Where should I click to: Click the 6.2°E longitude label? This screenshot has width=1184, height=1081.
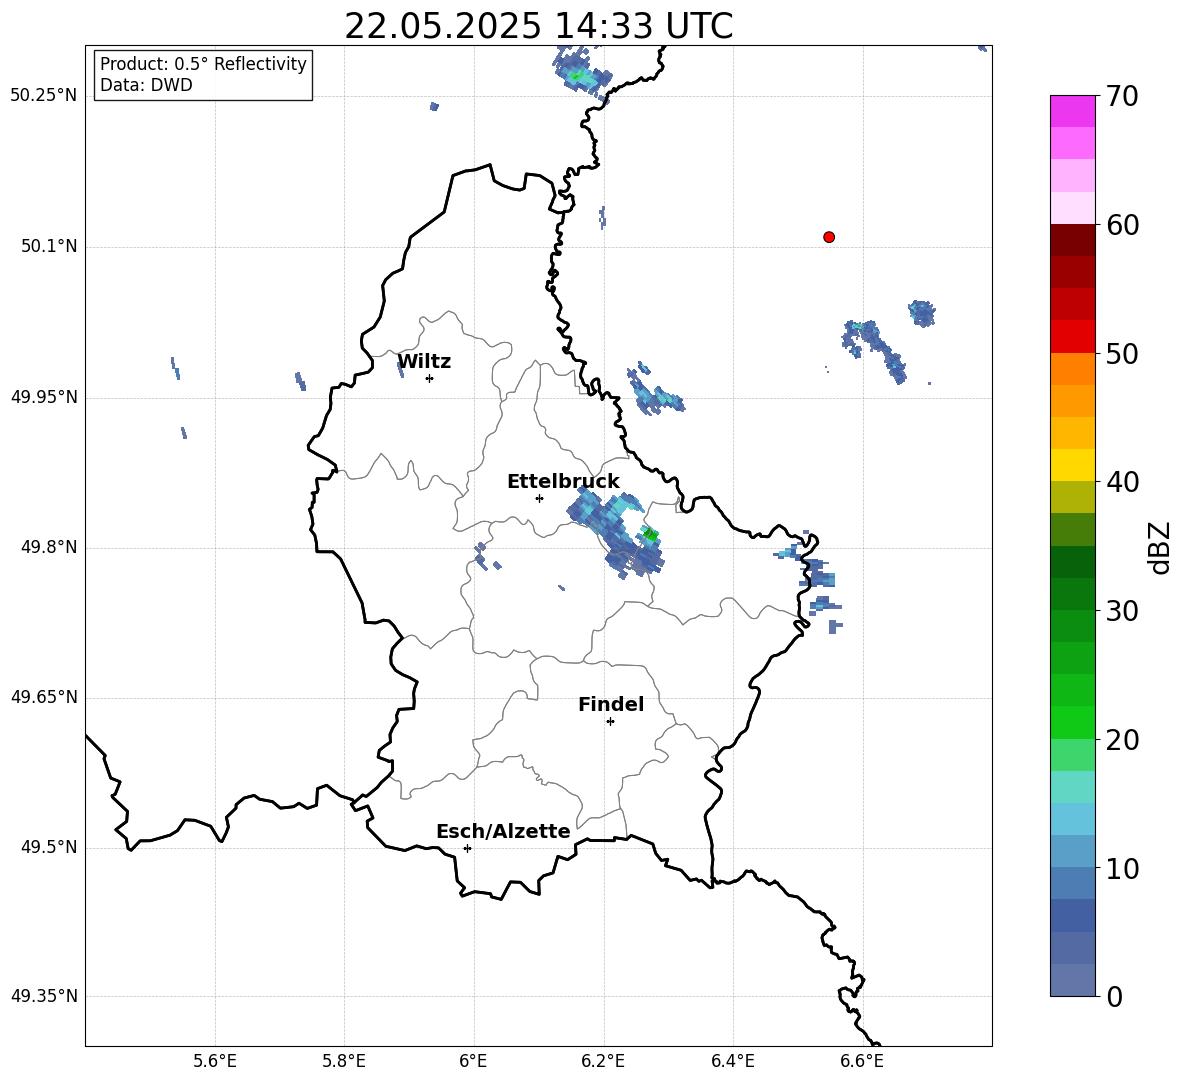pyautogui.click(x=603, y=1061)
